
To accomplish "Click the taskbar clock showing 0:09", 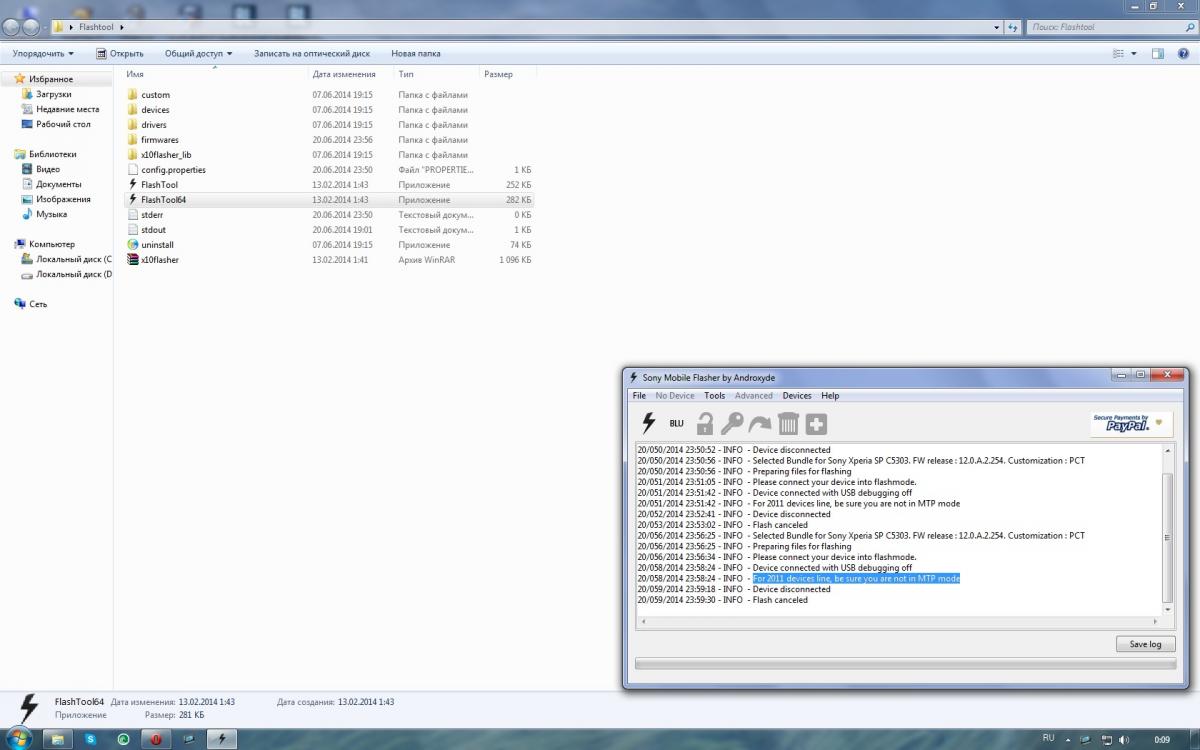I will 1162,740.
